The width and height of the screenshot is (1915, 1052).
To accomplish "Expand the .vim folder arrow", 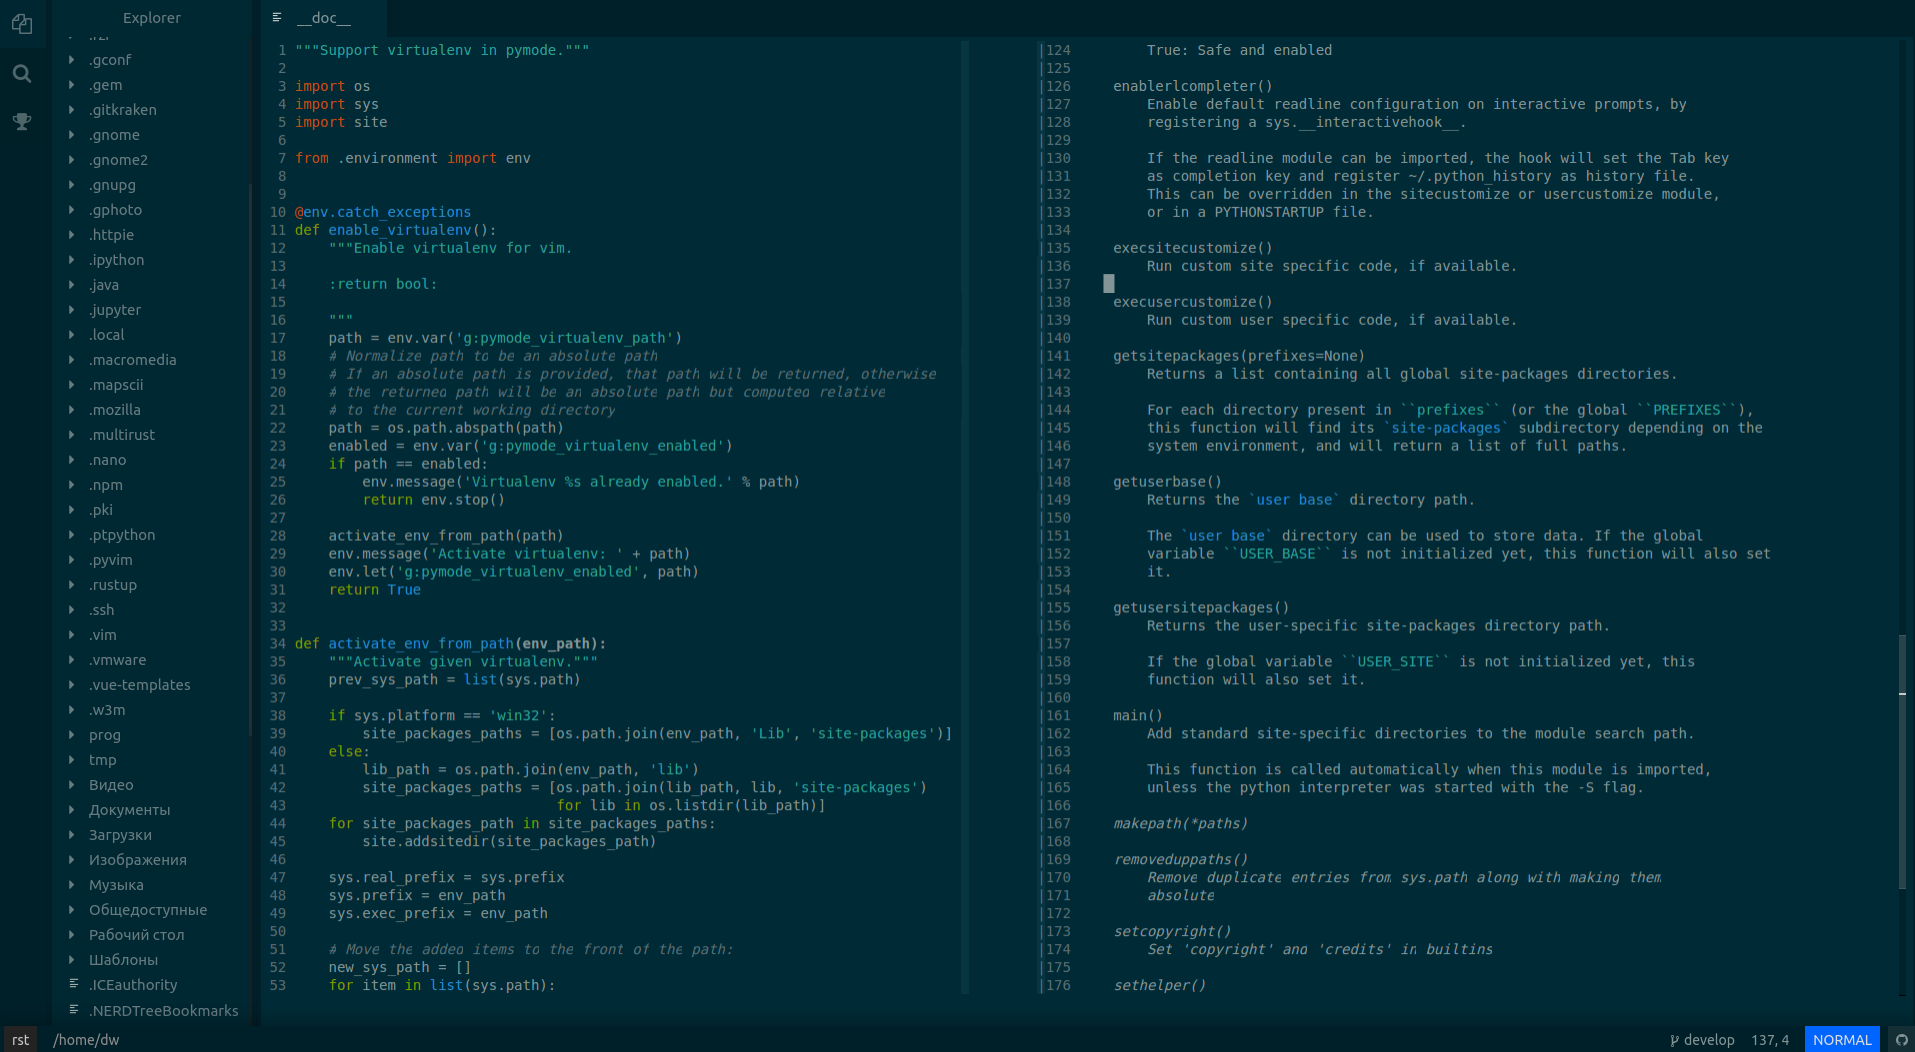I will [x=71, y=634].
